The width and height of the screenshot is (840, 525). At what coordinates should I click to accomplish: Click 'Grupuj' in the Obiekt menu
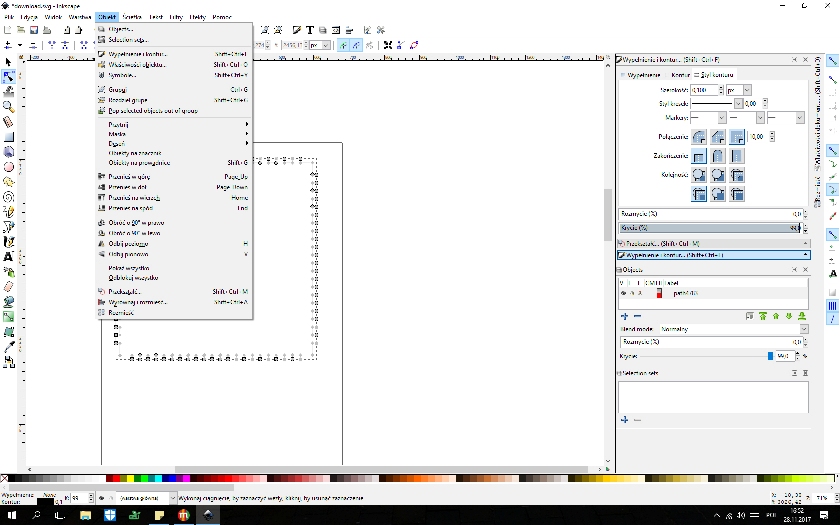click(118, 89)
